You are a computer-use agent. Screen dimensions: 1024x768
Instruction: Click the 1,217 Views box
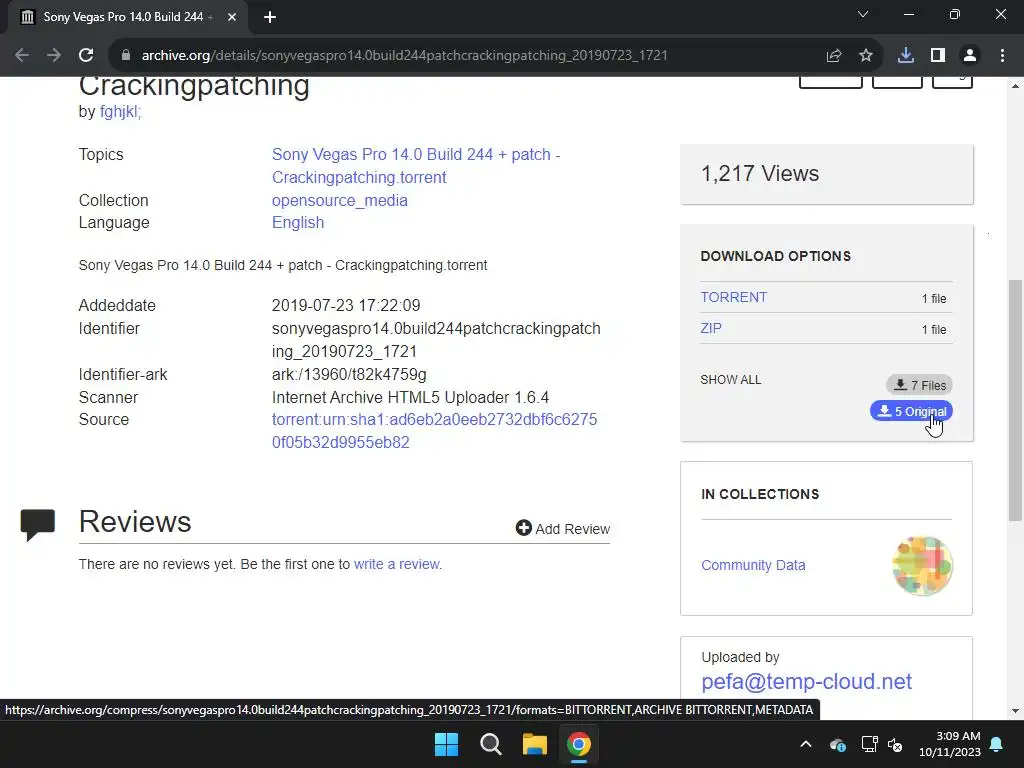coord(827,174)
